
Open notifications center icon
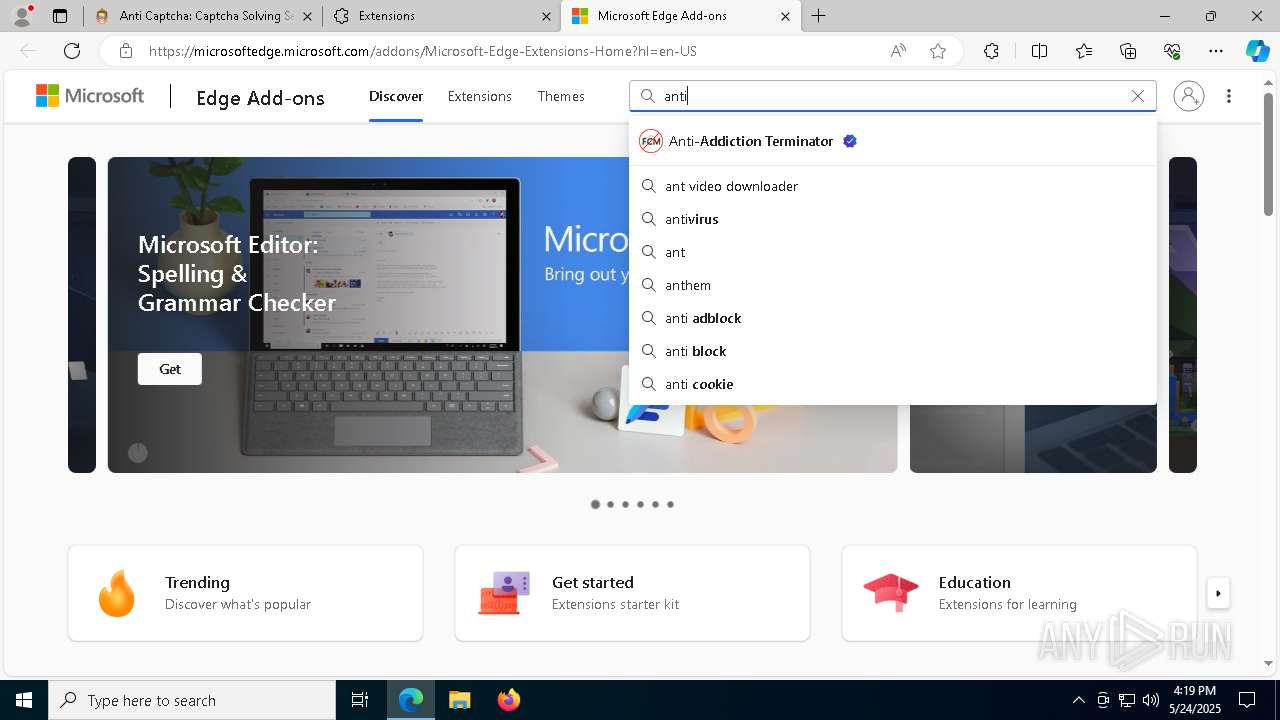coord(1247,700)
